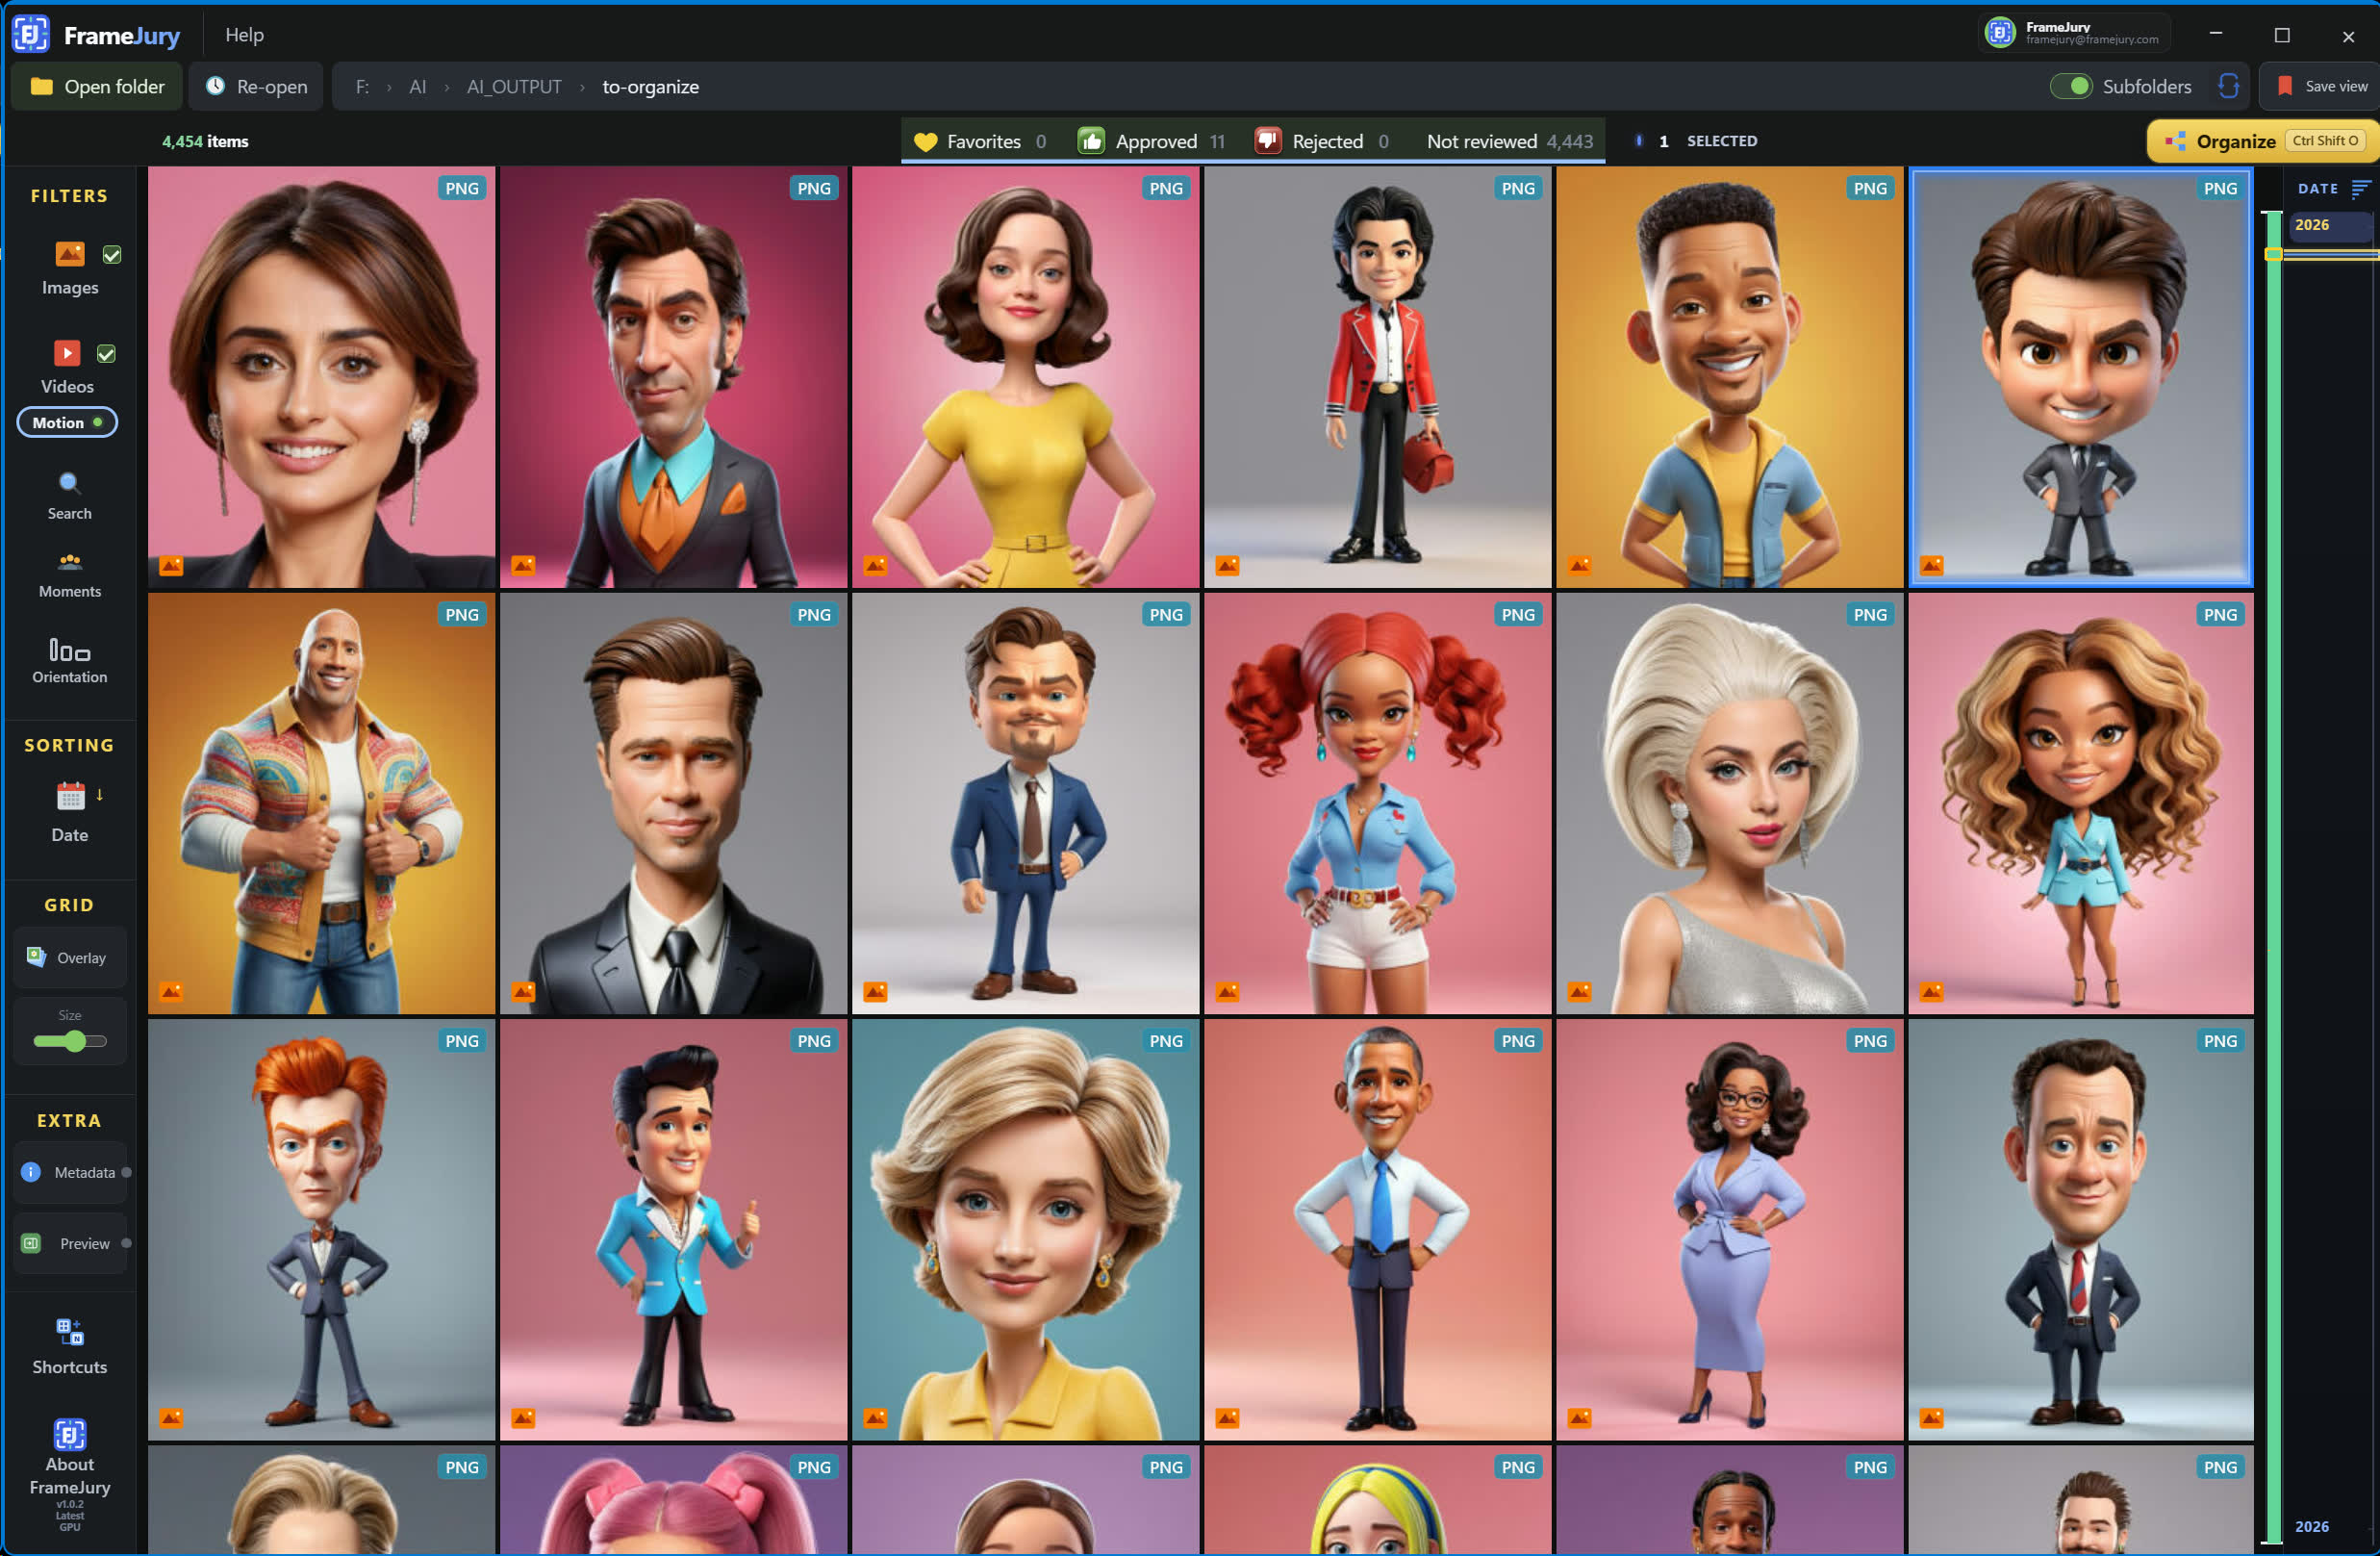Click the Images filter icon
The image size is (2380, 1556).
(x=69, y=254)
